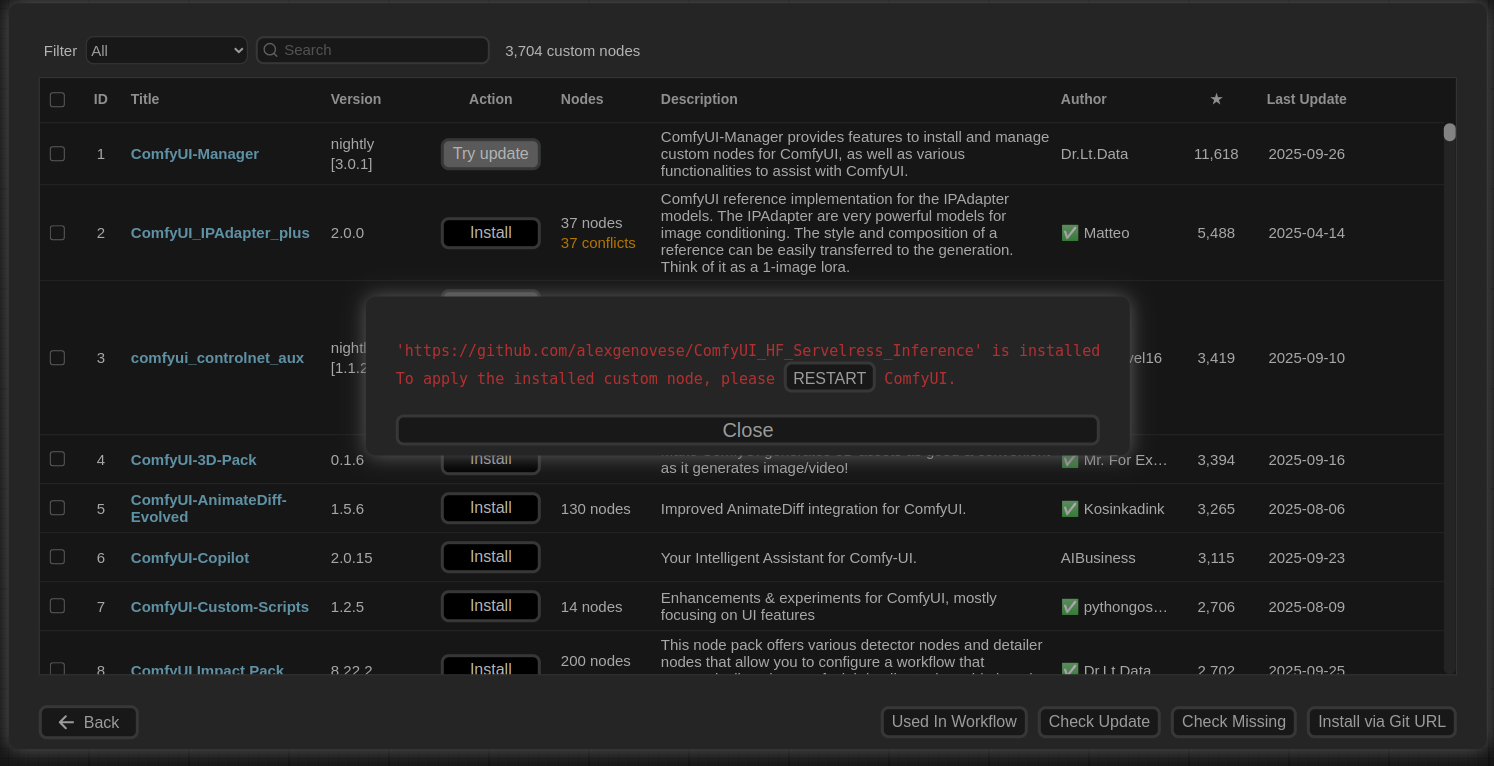This screenshot has height=766, width=1494.
Task: Click the verified badge beside Mr. For Ex author
Action: [1069, 459]
